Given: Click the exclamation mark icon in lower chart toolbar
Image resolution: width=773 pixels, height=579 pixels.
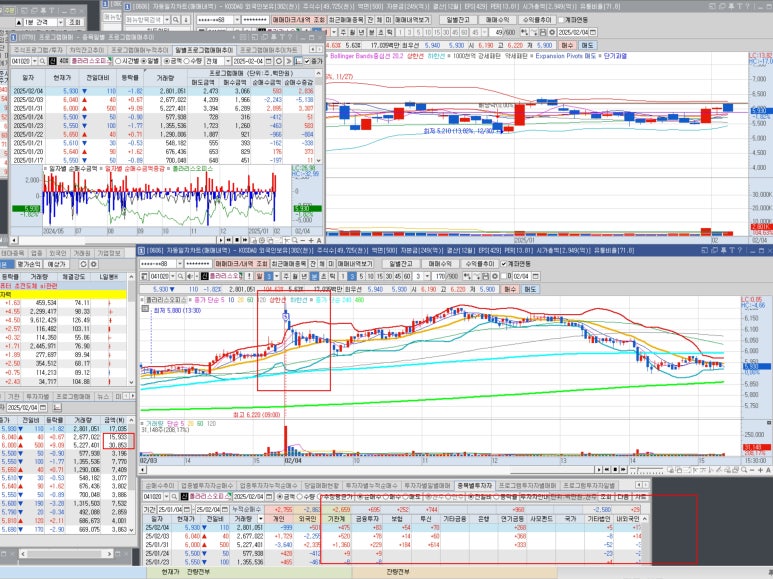Looking at the screenshot, I should click(249, 276).
